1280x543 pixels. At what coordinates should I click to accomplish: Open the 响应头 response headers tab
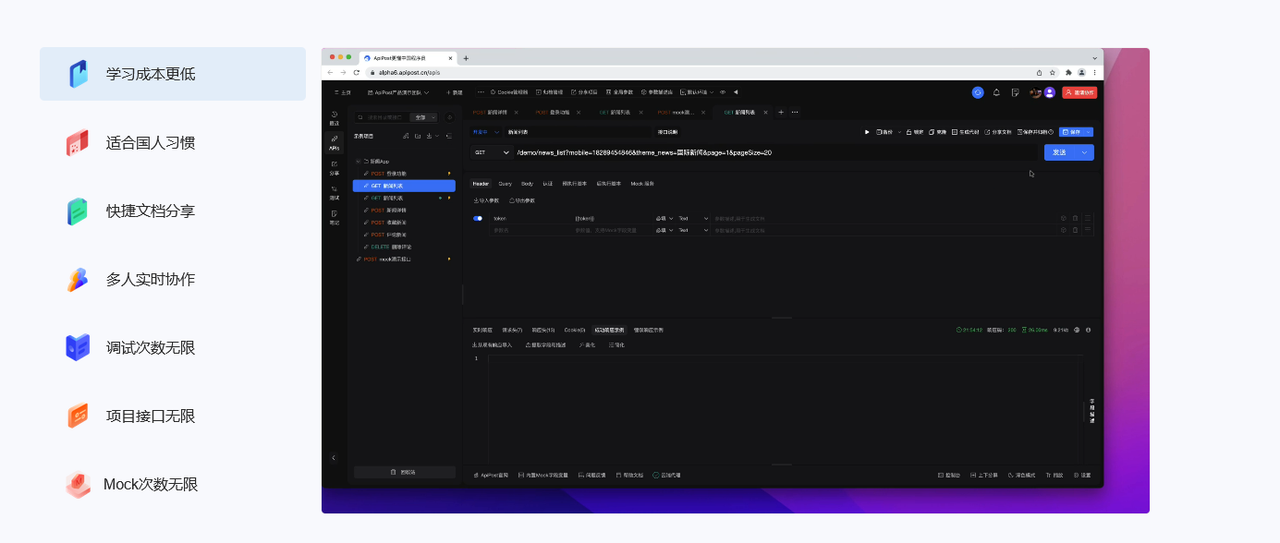click(543, 330)
